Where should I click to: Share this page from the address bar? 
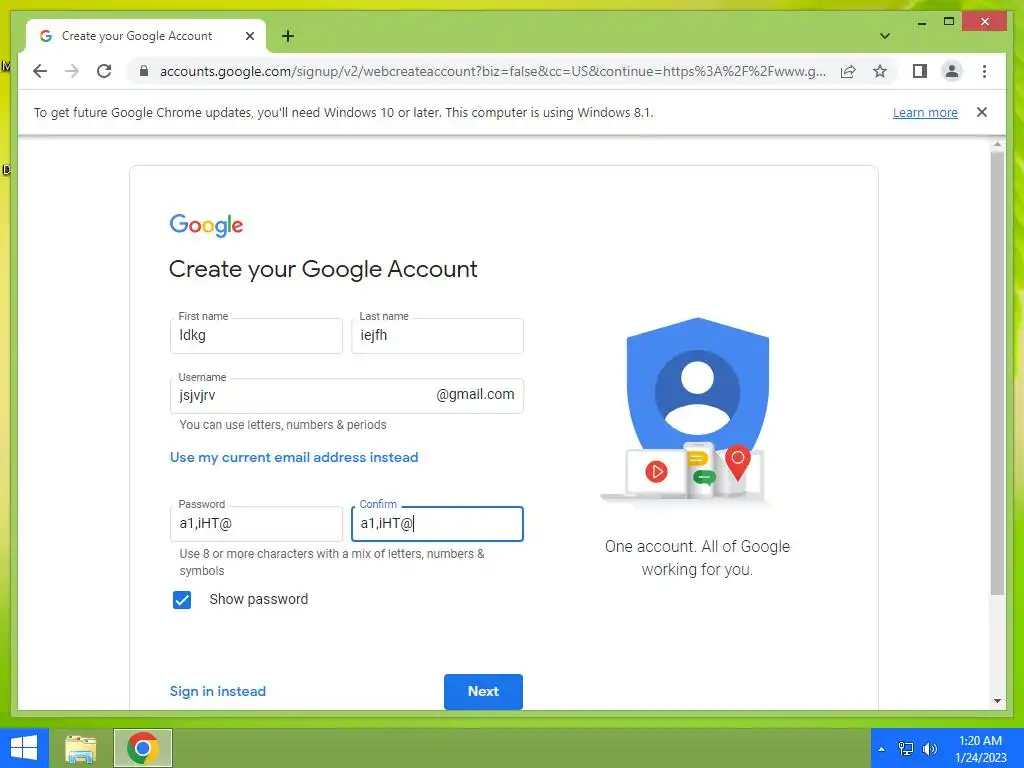(x=848, y=71)
